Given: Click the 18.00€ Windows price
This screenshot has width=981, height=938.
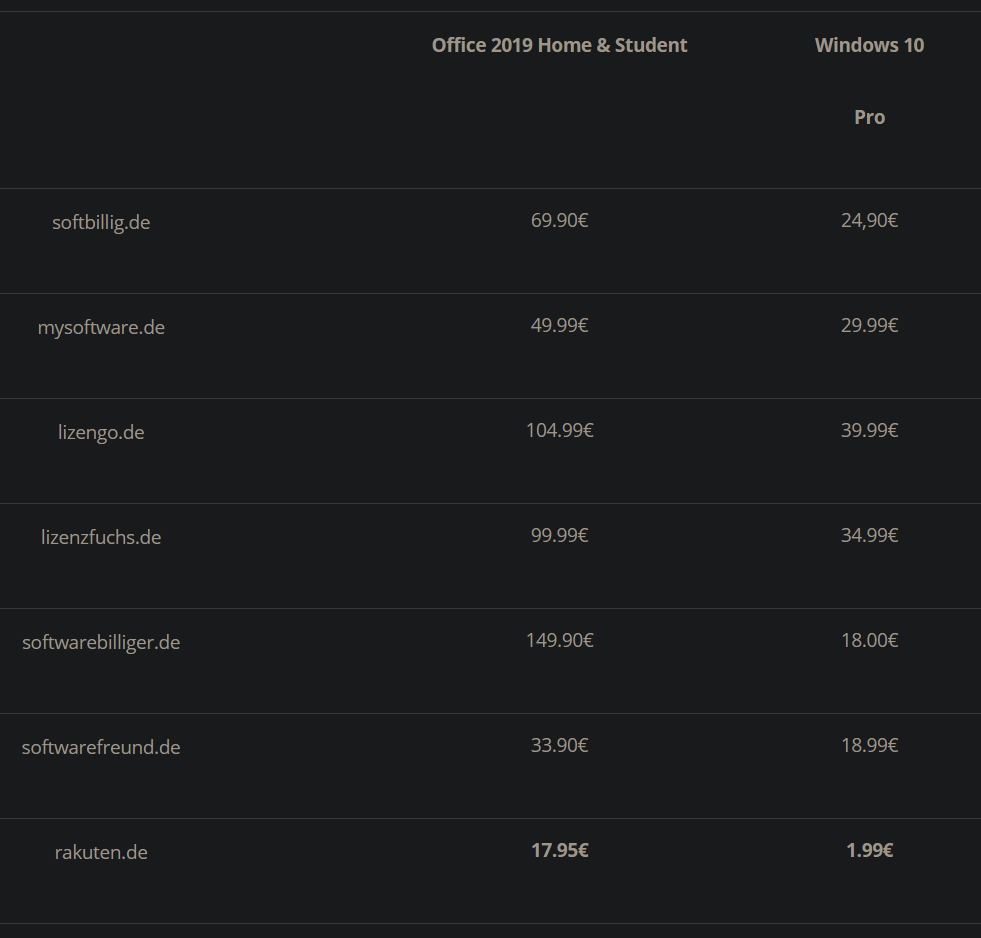Looking at the screenshot, I should coord(869,640).
